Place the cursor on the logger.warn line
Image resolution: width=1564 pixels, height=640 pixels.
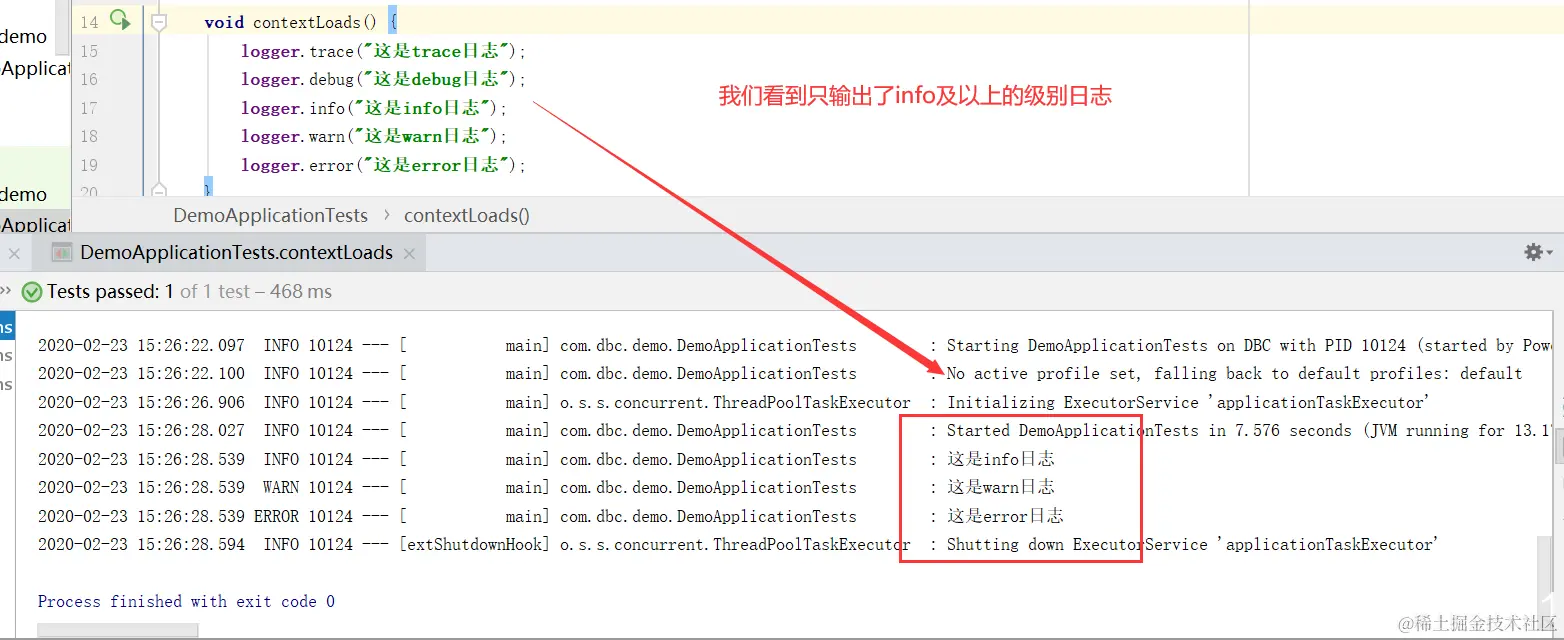point(374,136)
